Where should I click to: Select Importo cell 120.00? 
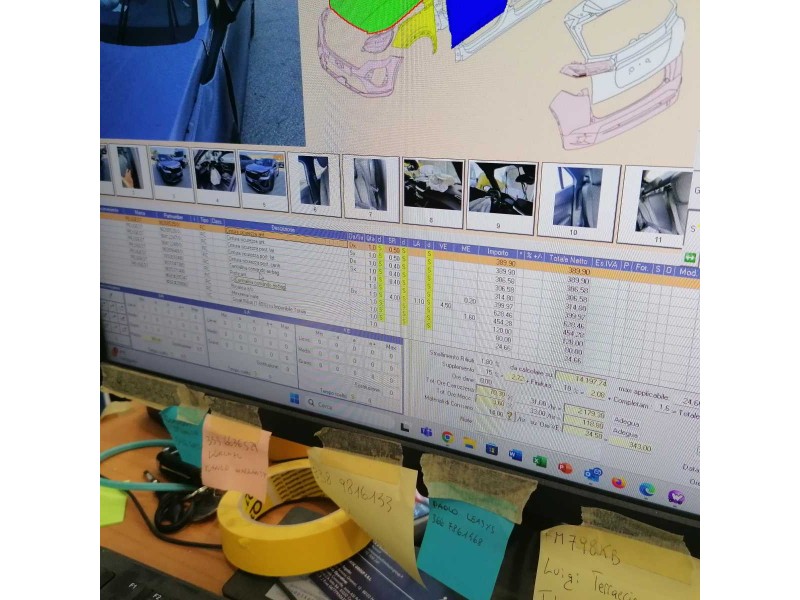tap(503, 331)
